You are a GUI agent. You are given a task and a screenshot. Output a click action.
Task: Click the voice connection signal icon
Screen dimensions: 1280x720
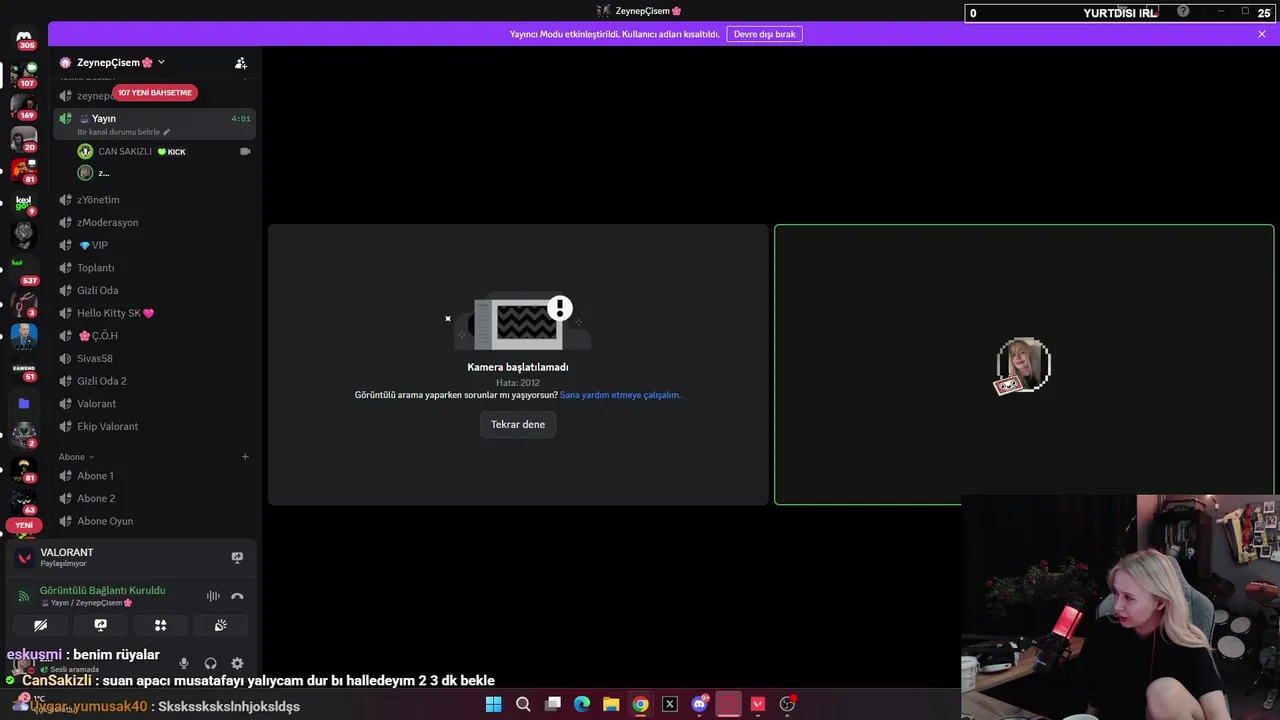pyautogui.click(x=24, y=596)
